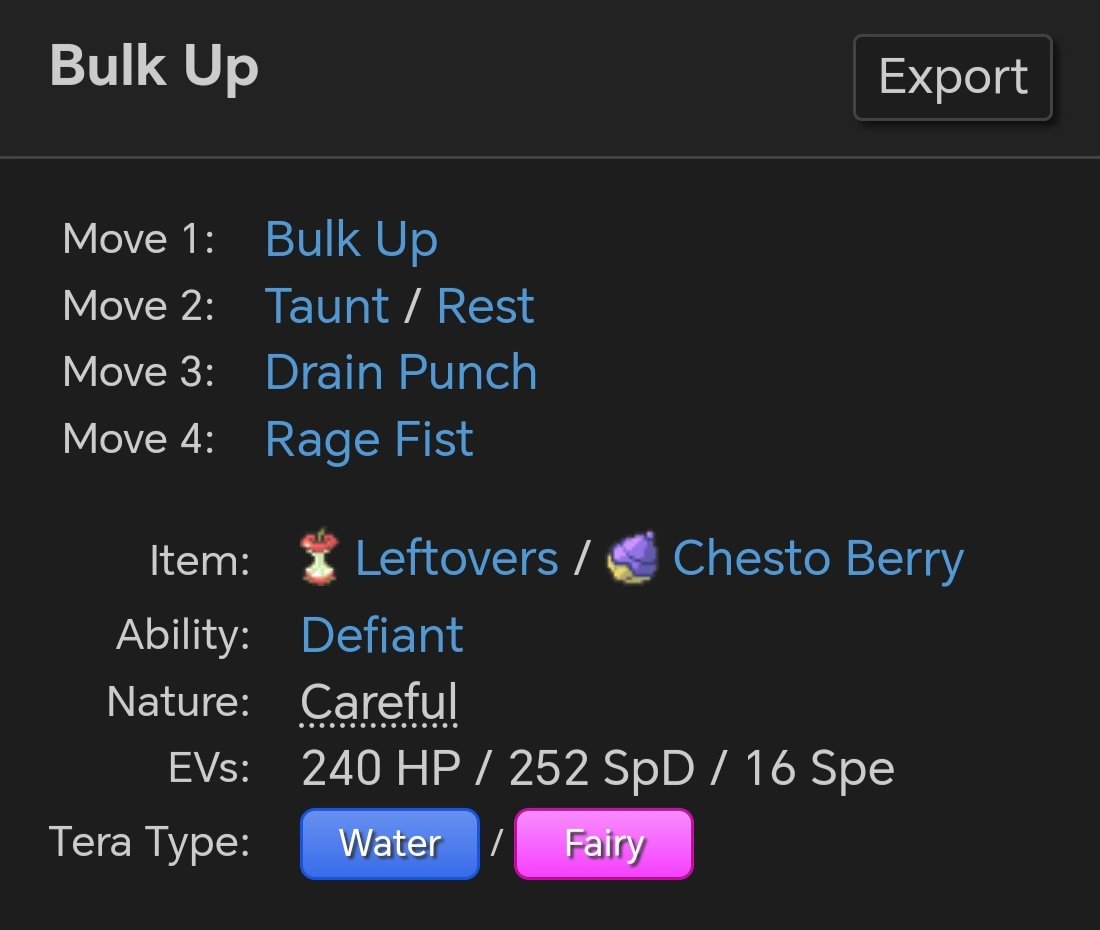The width and height of the screenshot is (1100, 930).
Task: Select the Water tera type badge
Action: pyautogui.click(x=390, y=844)
